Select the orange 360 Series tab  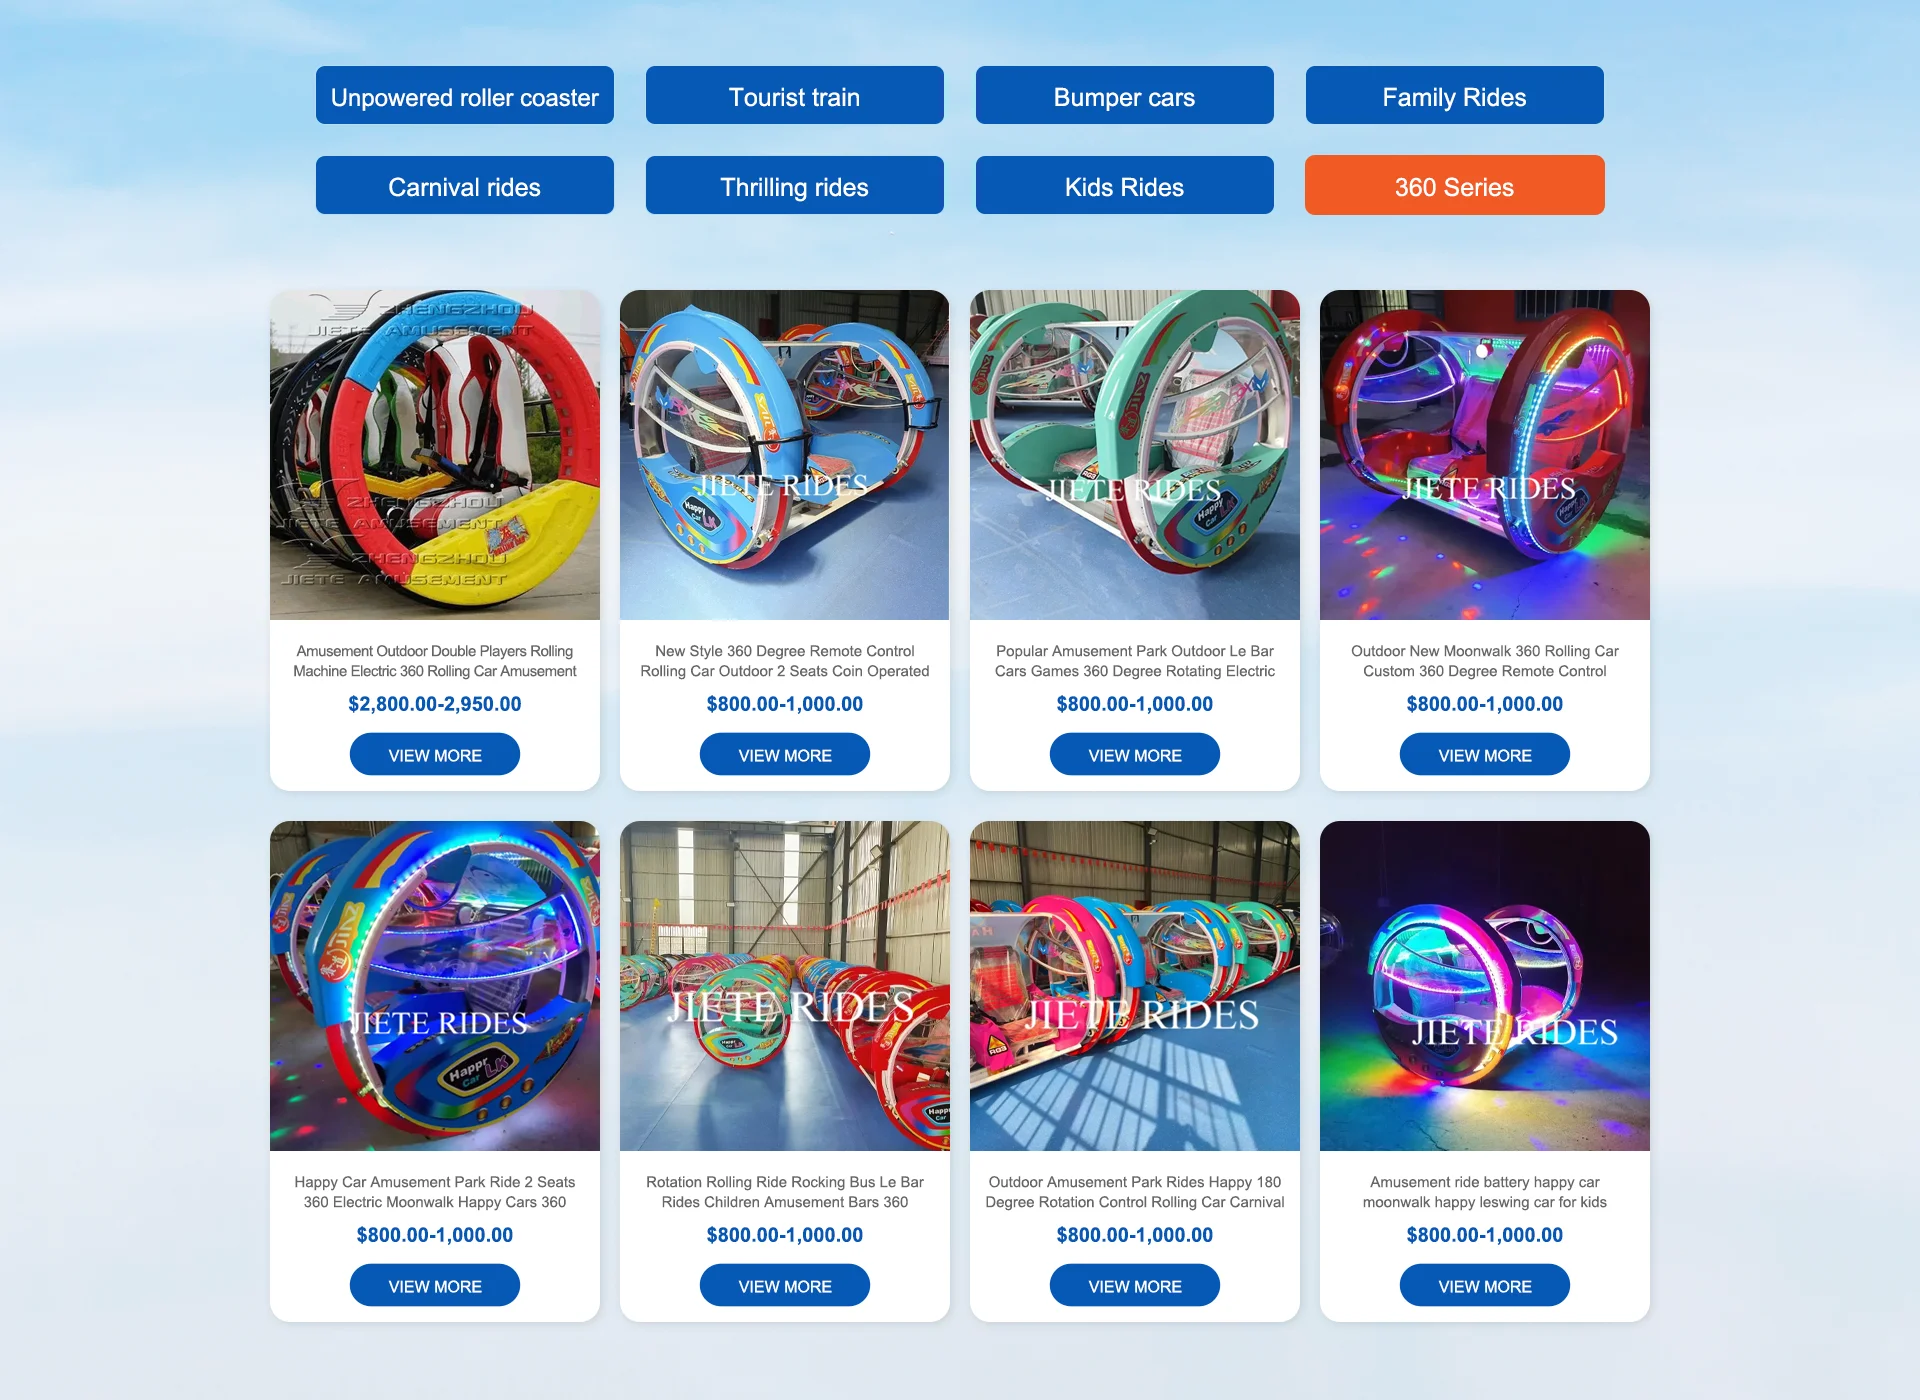(x=1454, y=186)
